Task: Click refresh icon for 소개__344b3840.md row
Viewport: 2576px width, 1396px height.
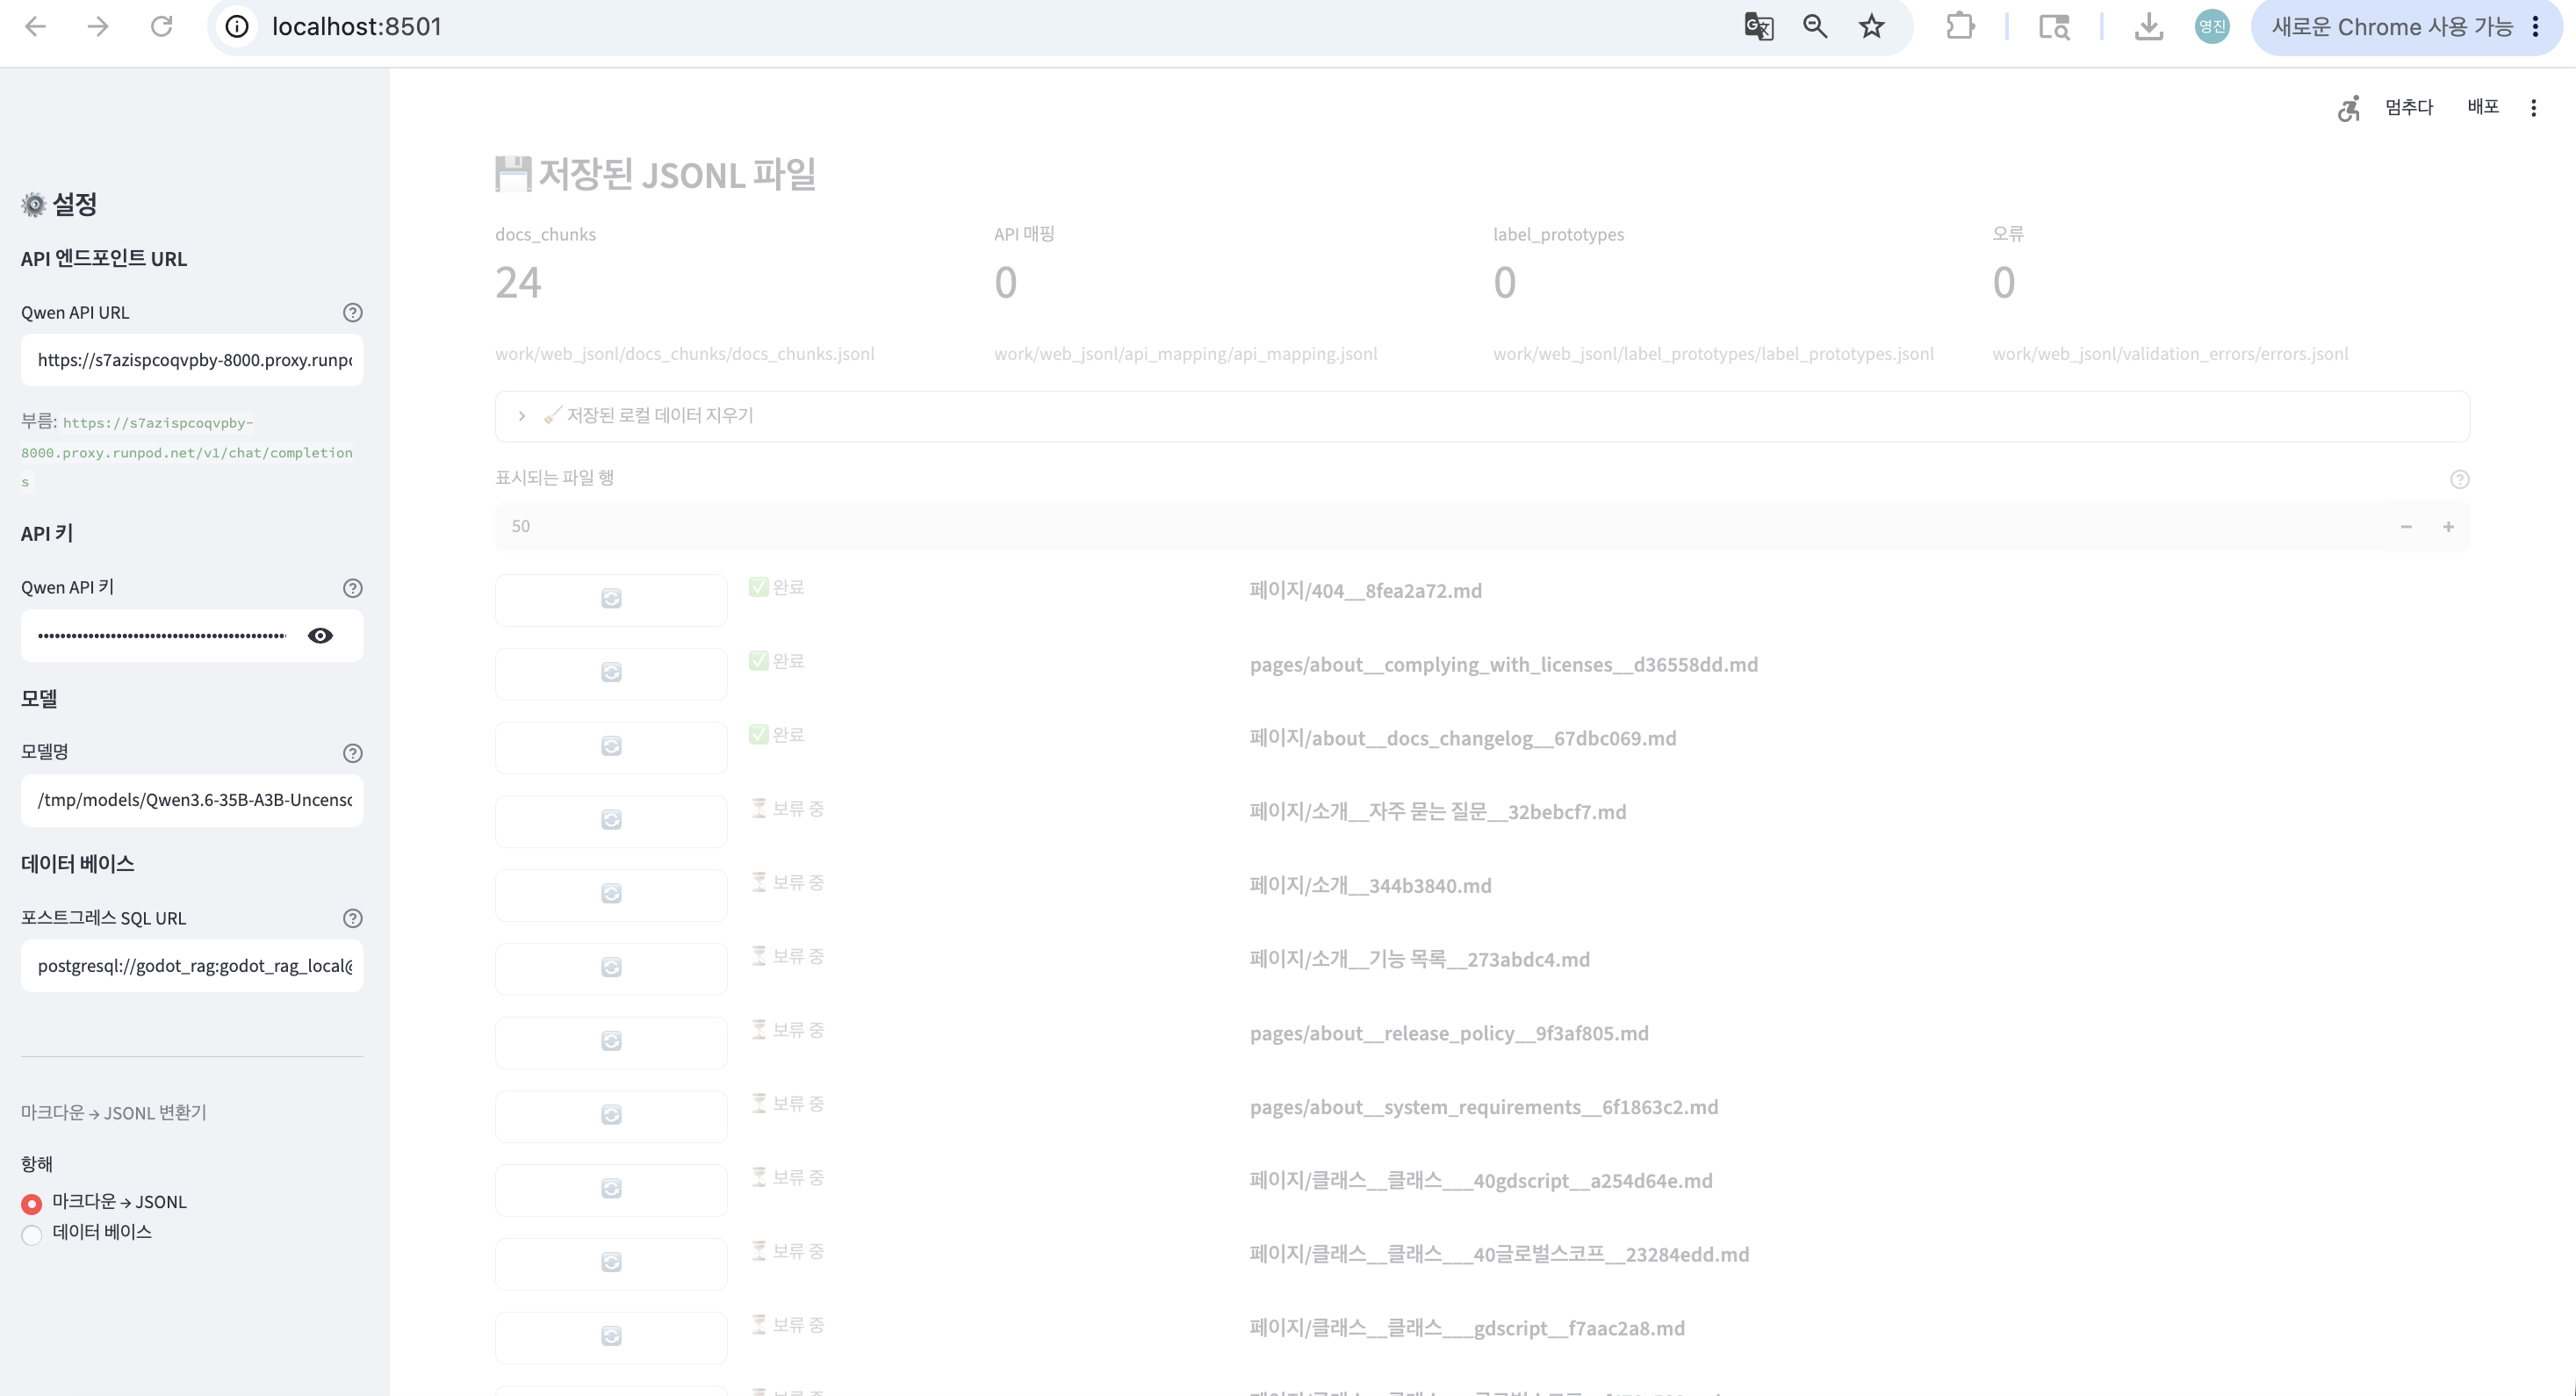Action: tap(611, 894)
